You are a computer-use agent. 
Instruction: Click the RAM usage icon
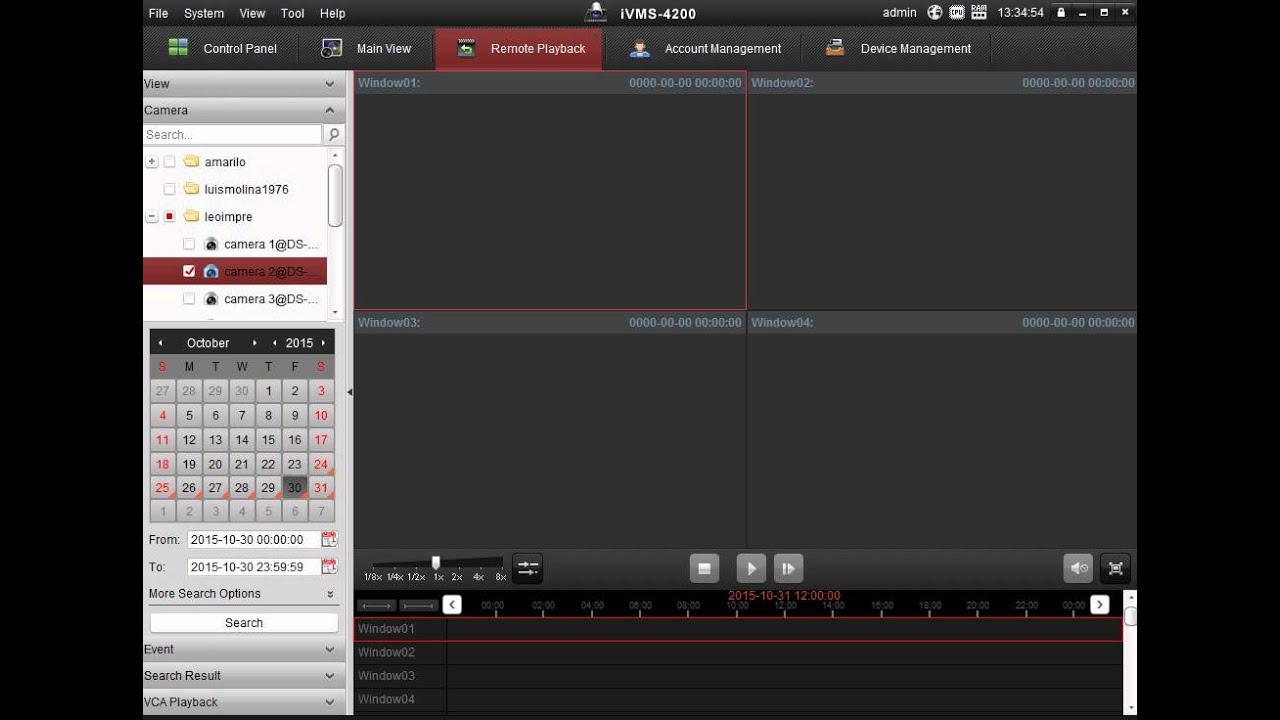(x=979, y=13)
